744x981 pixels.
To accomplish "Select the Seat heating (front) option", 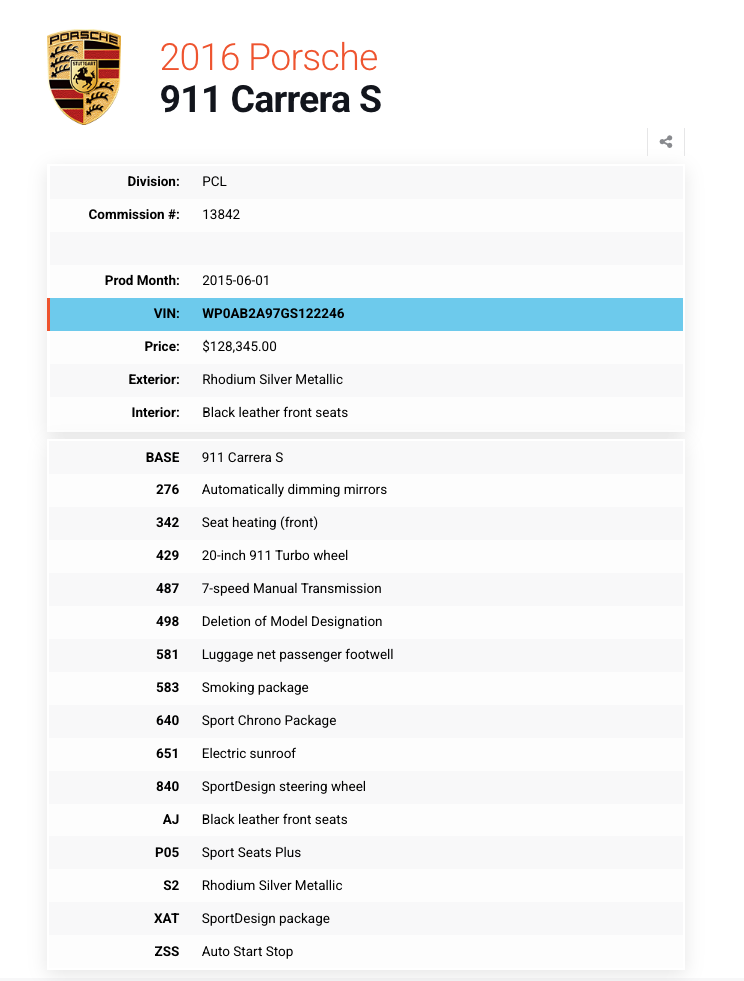I will click(x=260, y=523).
